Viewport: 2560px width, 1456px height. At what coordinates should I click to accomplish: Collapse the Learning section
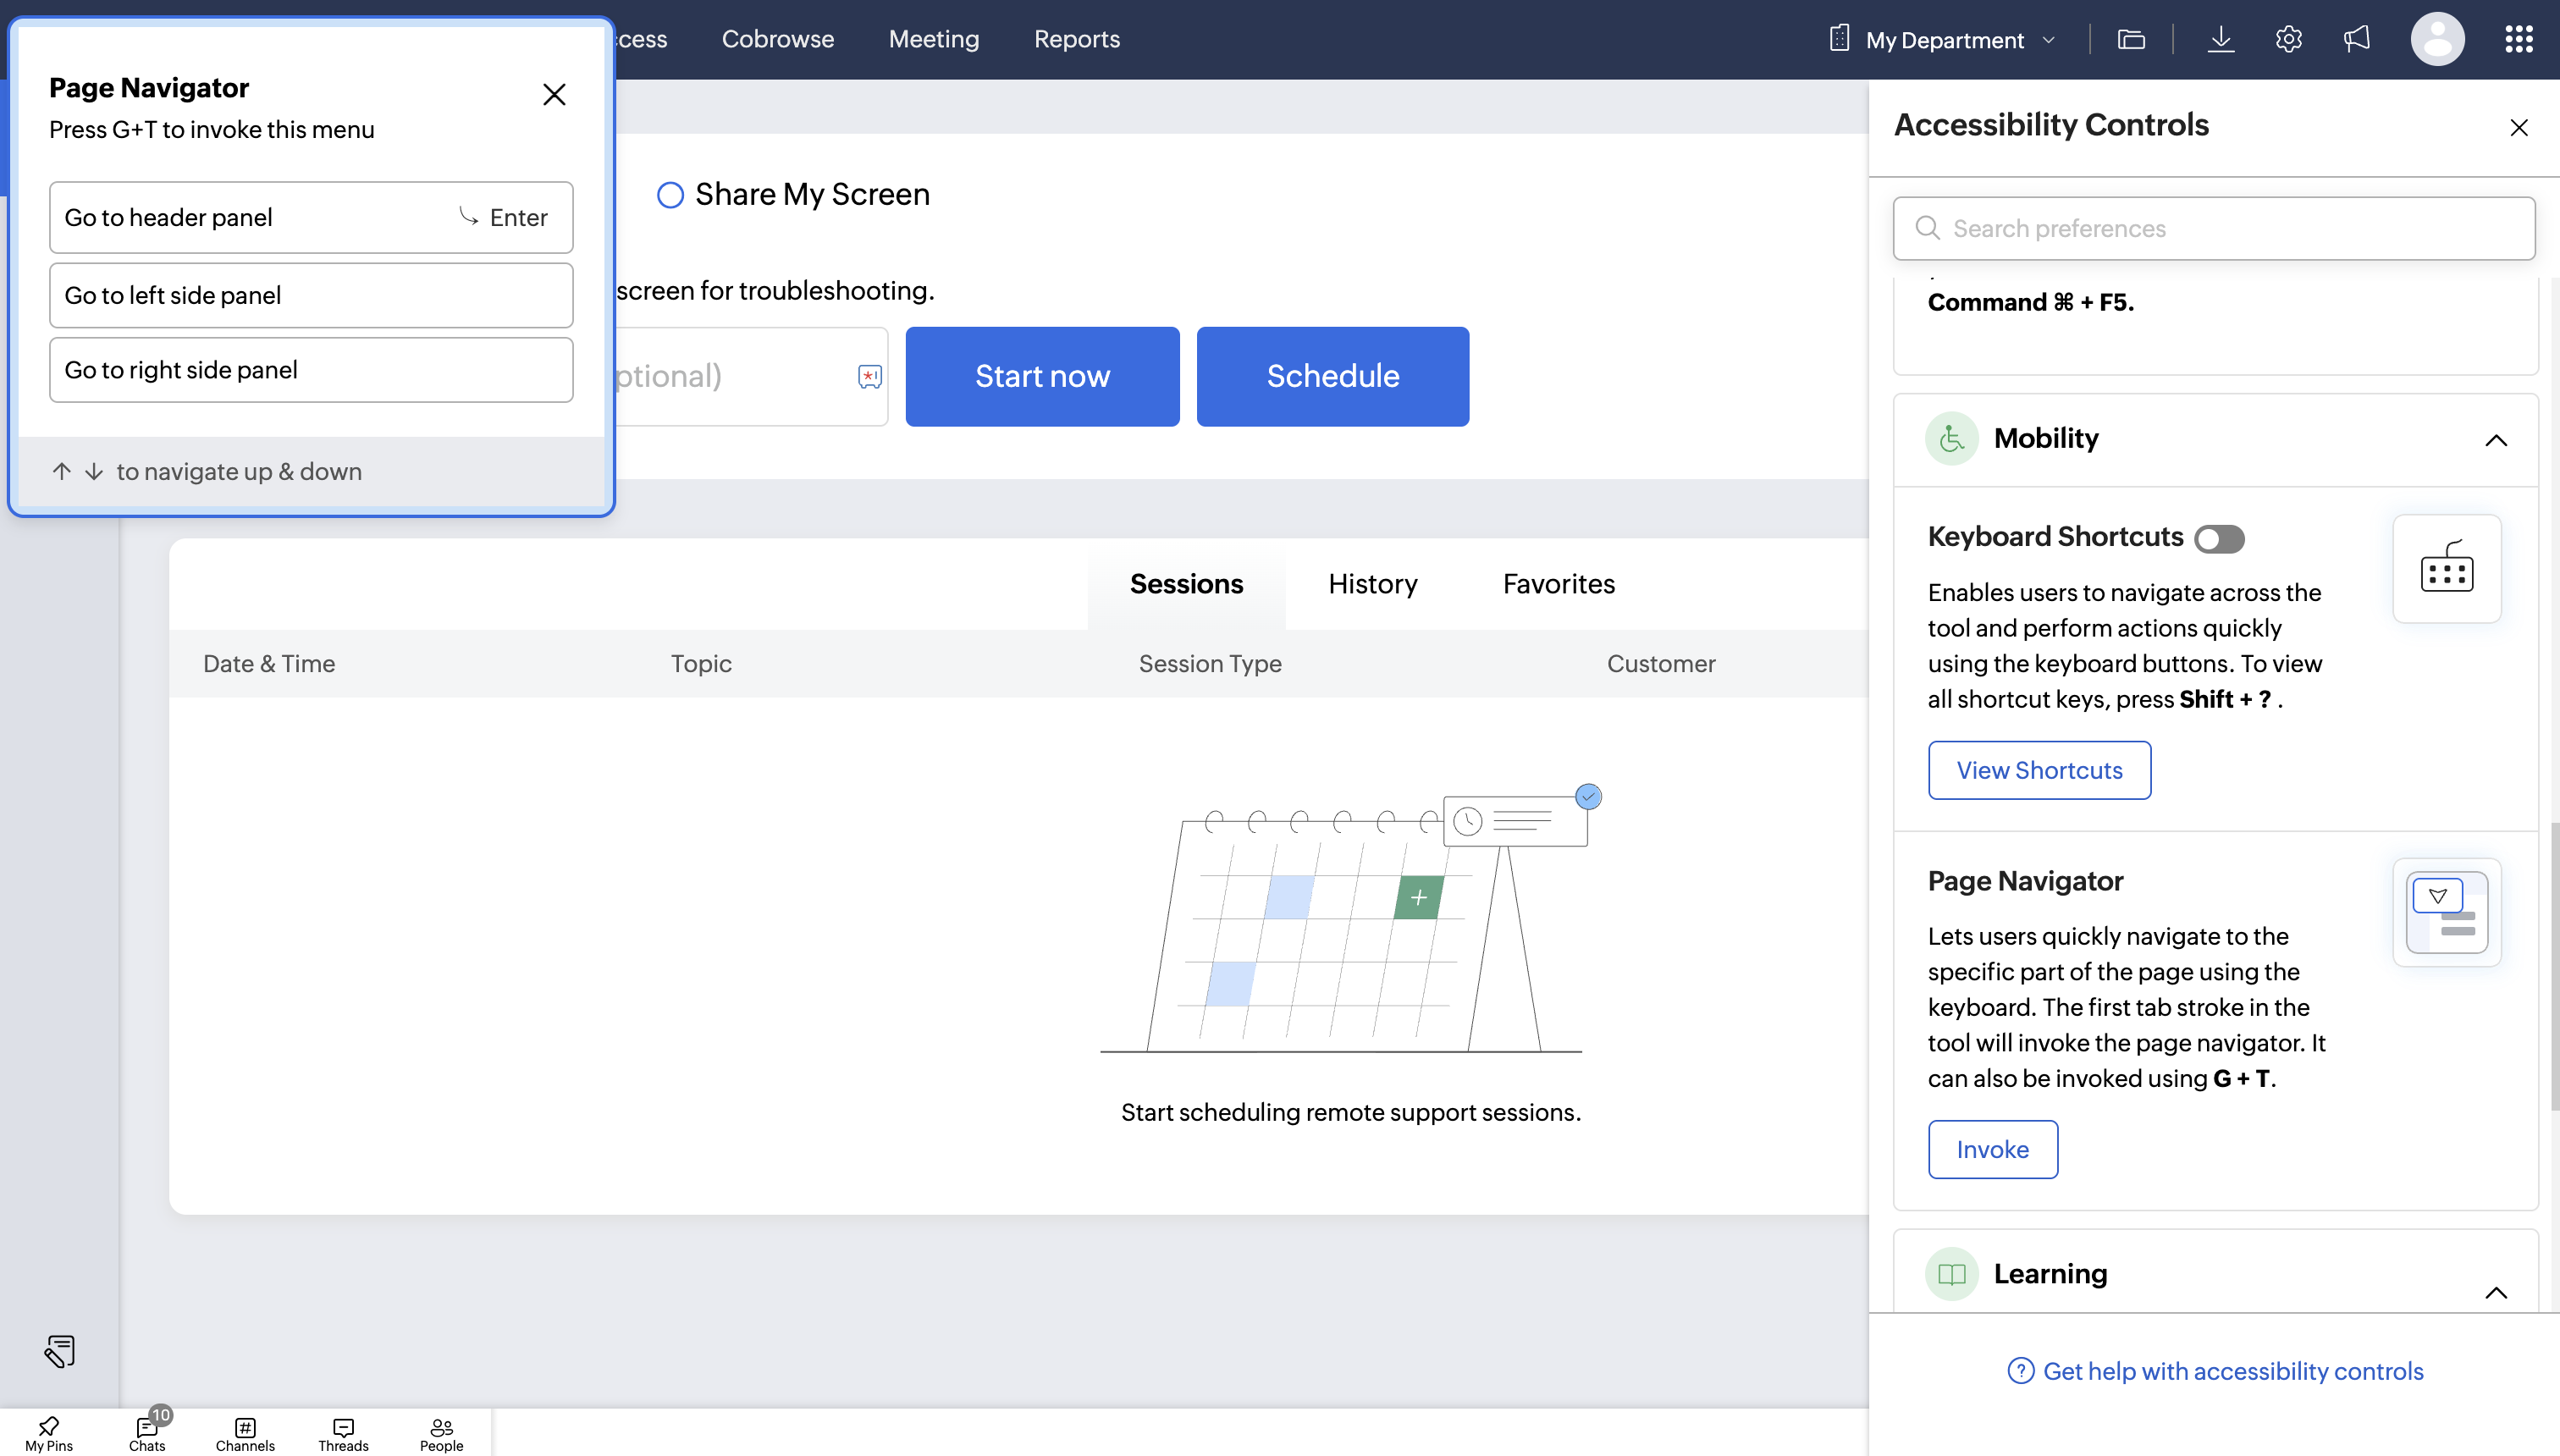(x=2496, y=1292)
